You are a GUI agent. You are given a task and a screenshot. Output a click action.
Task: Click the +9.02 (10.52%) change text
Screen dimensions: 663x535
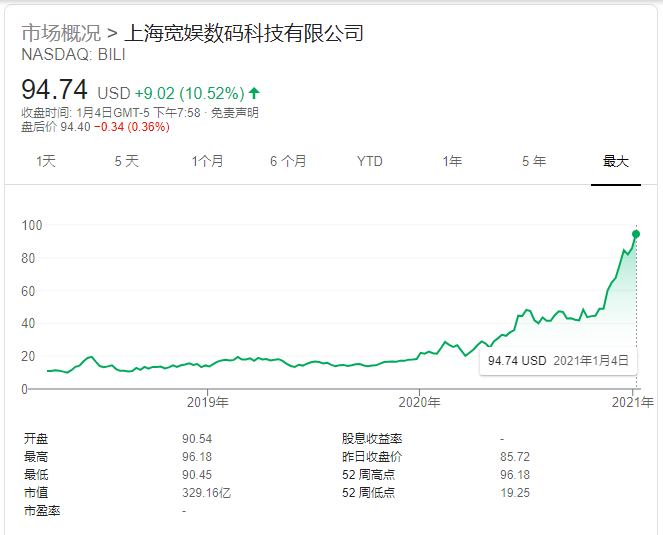189,93
